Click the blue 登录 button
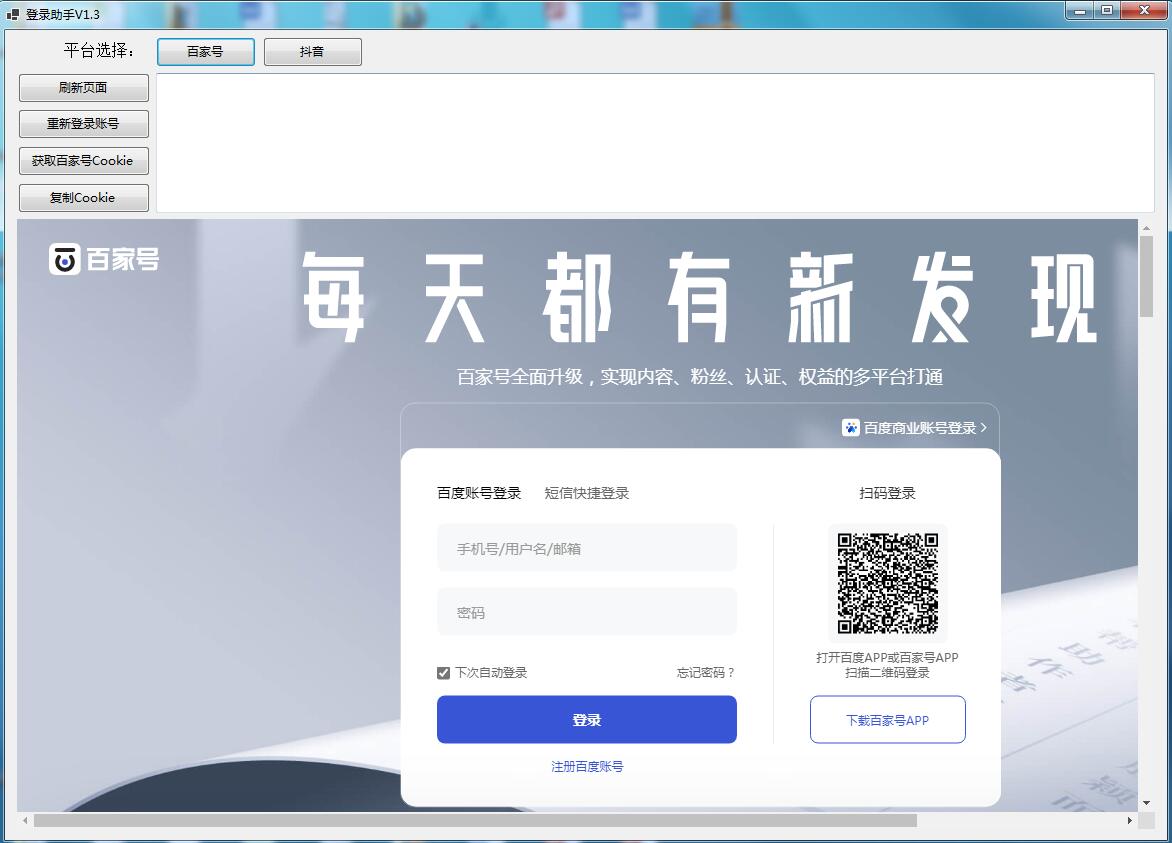This screenshot has width=1172, height=843. click(587, 720)
